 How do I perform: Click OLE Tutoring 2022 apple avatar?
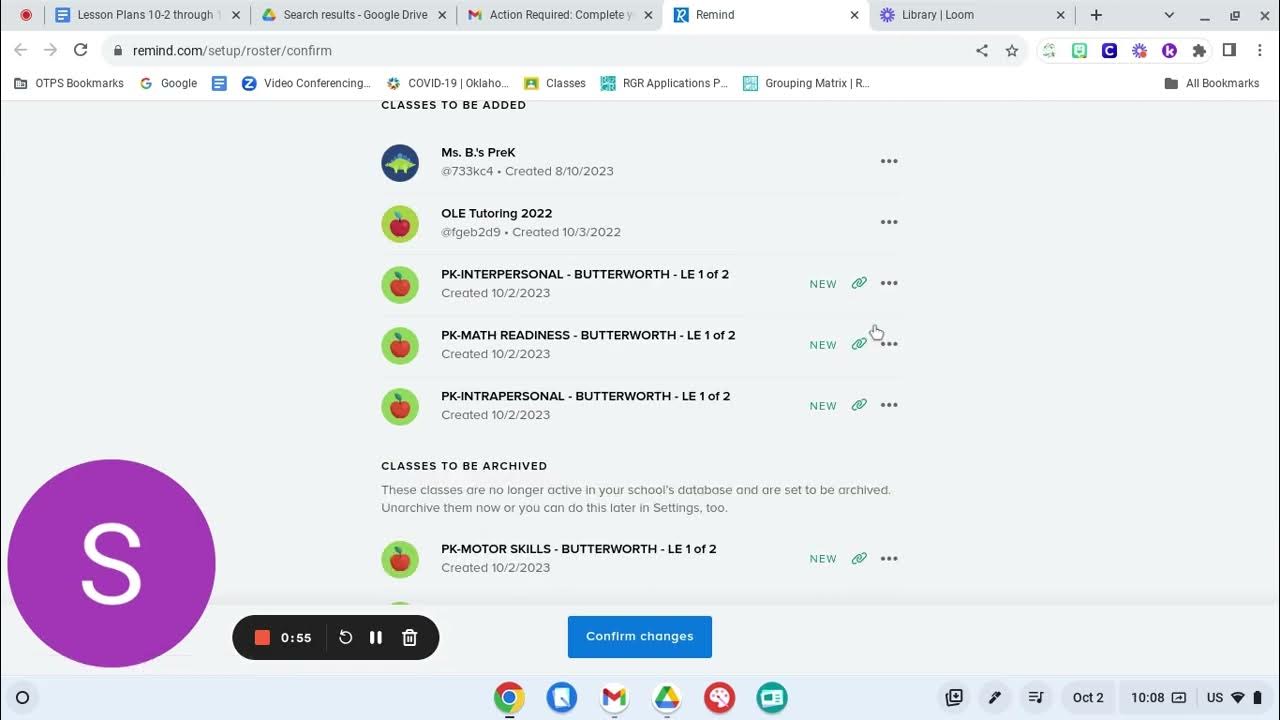point(400,223)
